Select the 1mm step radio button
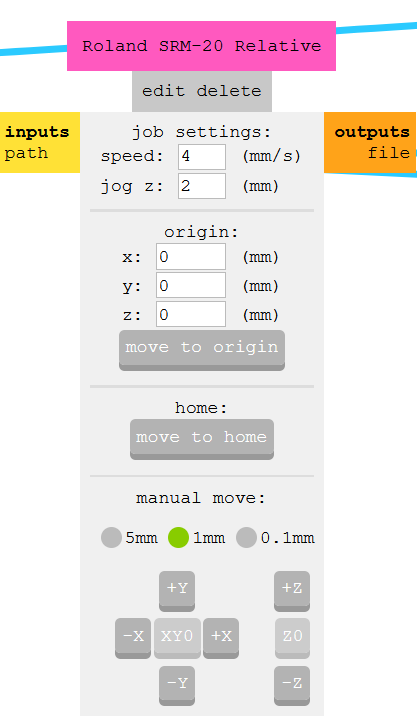This screenshot has width=417, height=716. [179, 537]
